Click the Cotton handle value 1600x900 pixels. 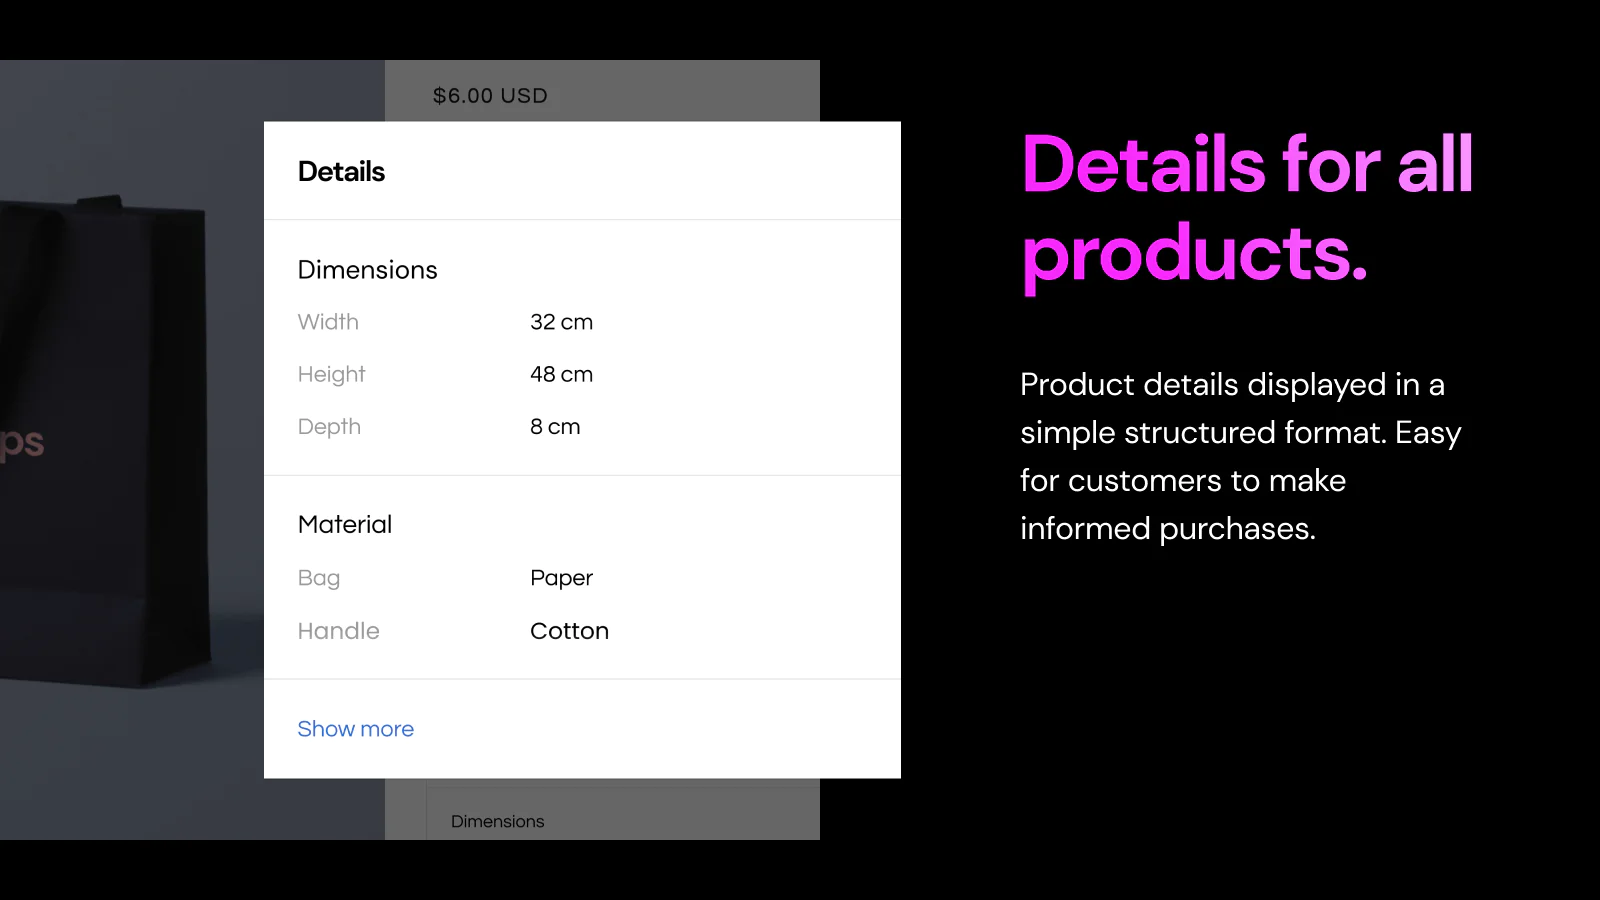click(569, 631)
